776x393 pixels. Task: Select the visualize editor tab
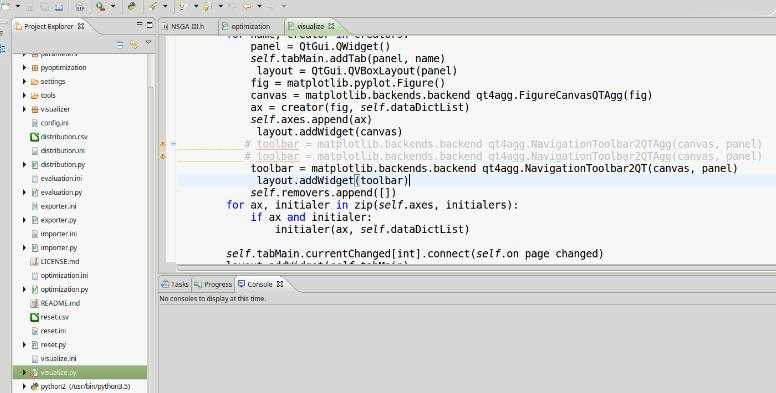(311, 26)
